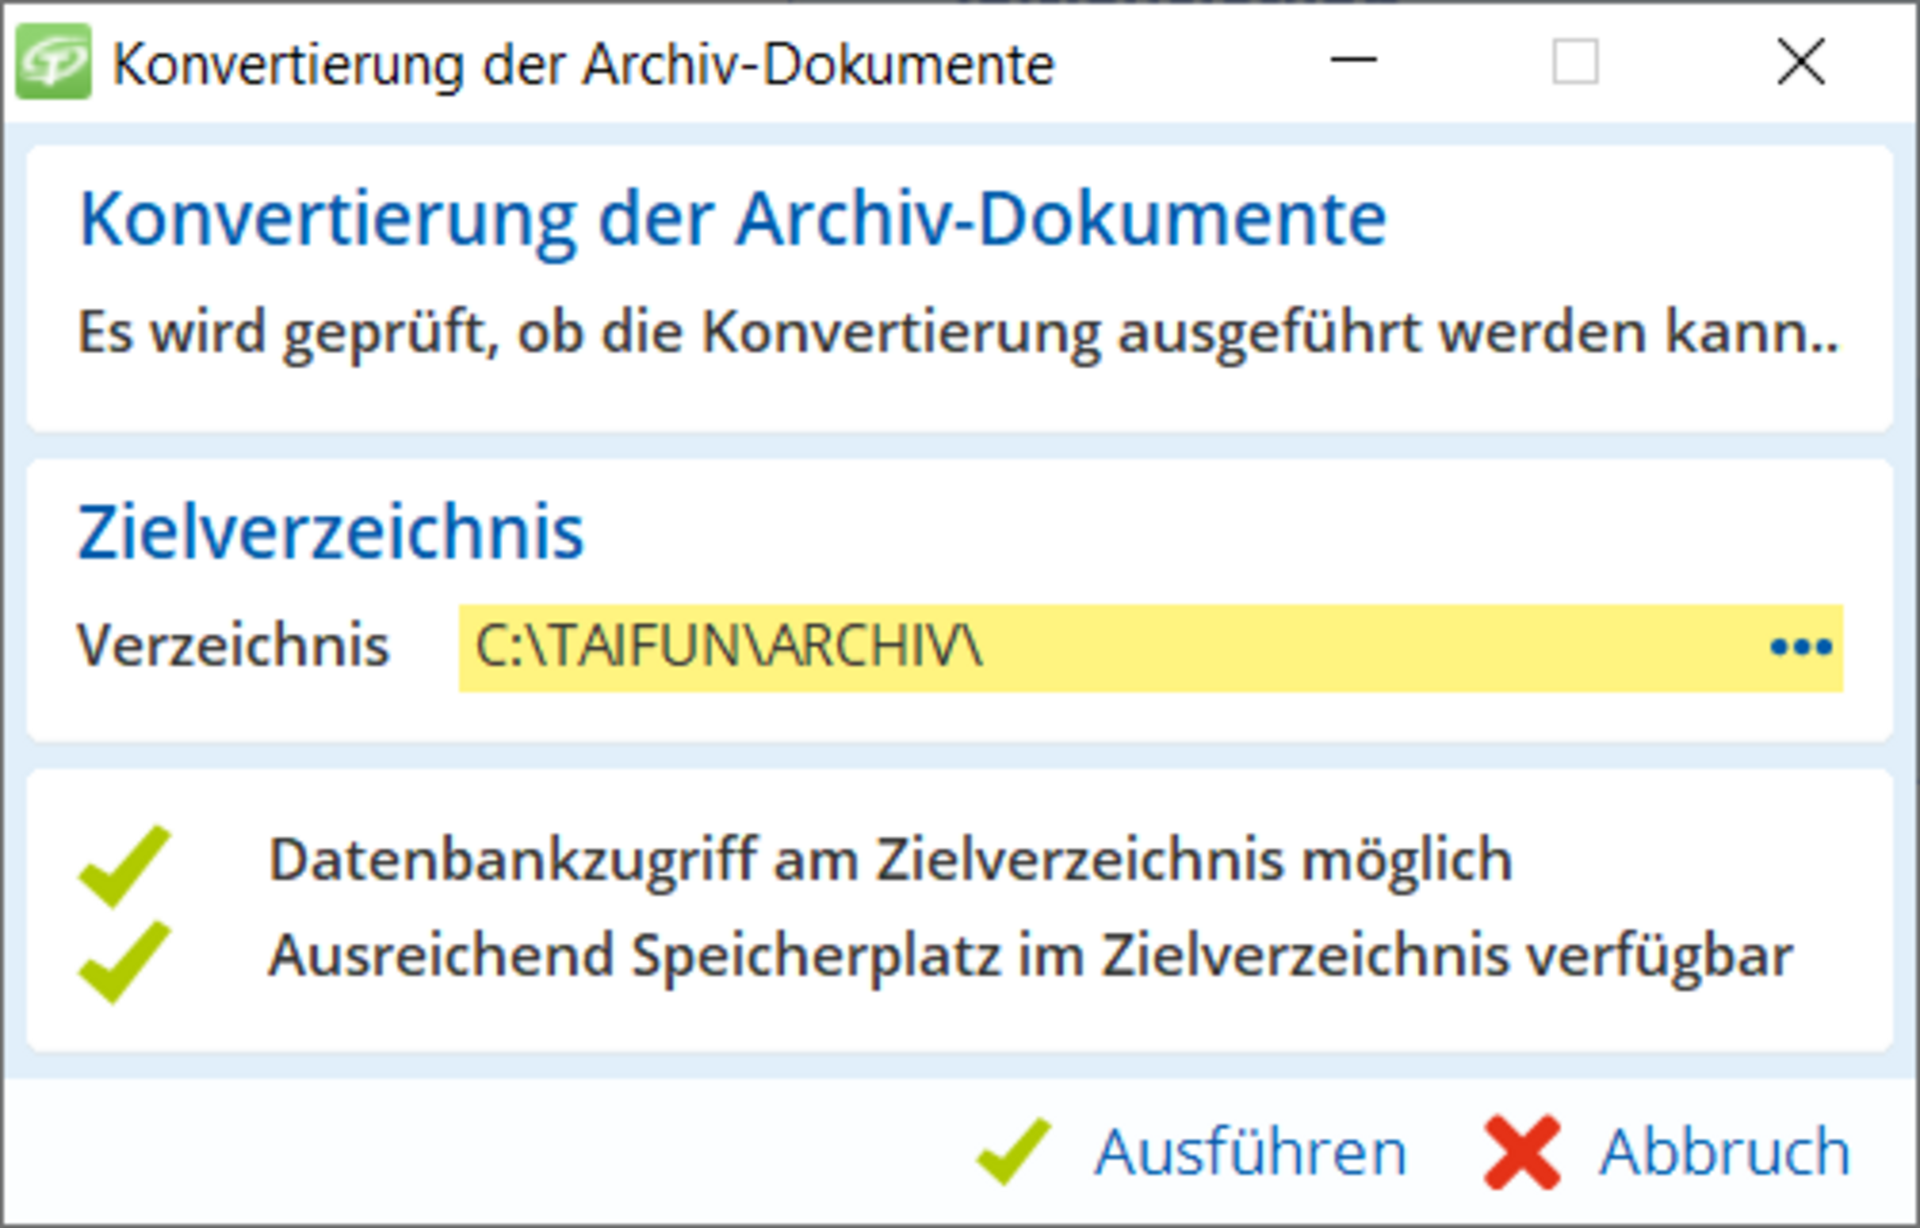
Task: Click the green checkmark beside Ausreichend Speicherplatz
Action: pyautogui.click(x=125, y=960)
